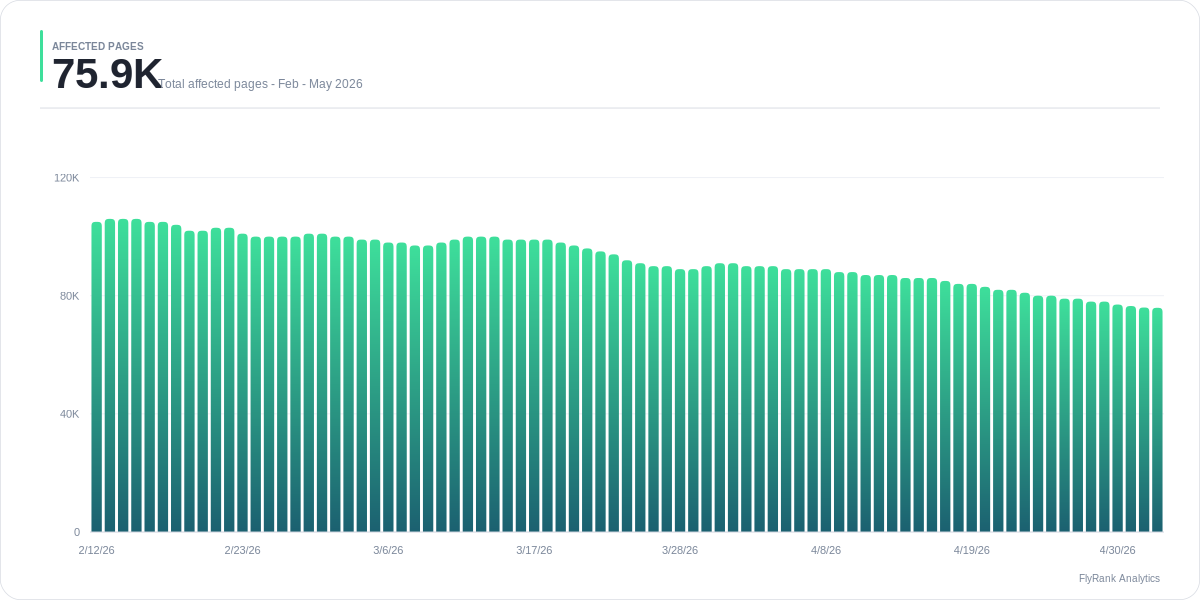Click the 120K y-axis label

[67, 178]
